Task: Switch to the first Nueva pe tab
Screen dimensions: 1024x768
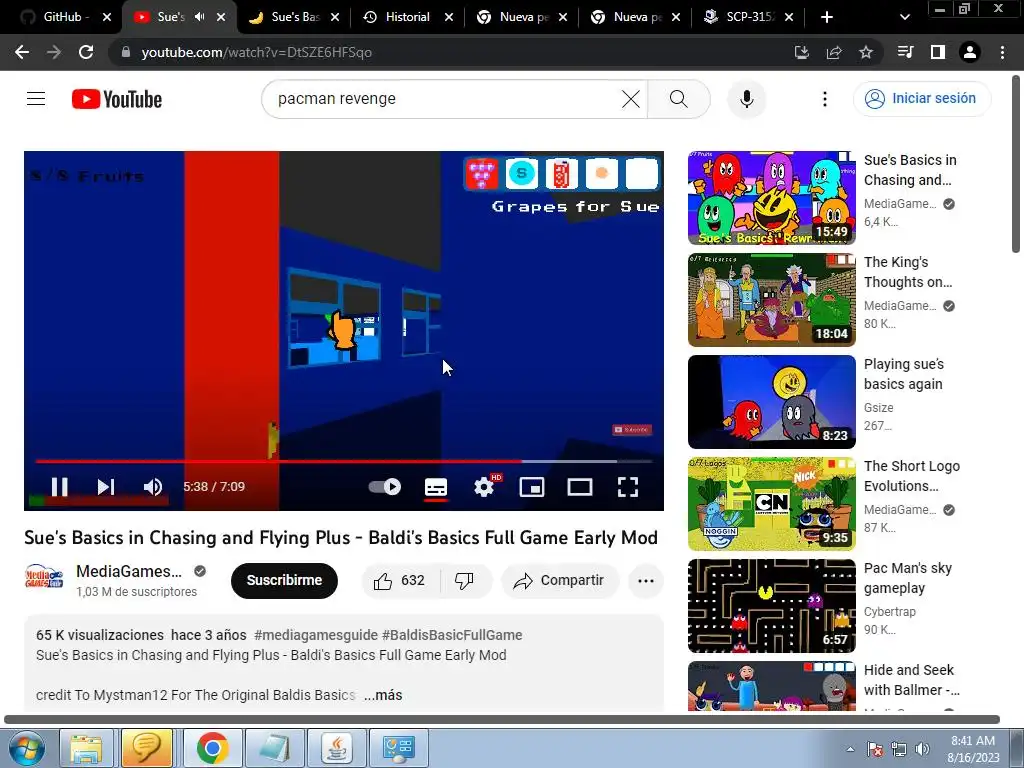Action: point(522,17)
